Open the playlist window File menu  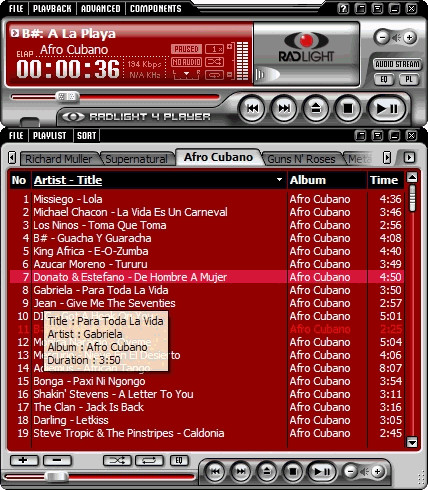coord(16,136)
